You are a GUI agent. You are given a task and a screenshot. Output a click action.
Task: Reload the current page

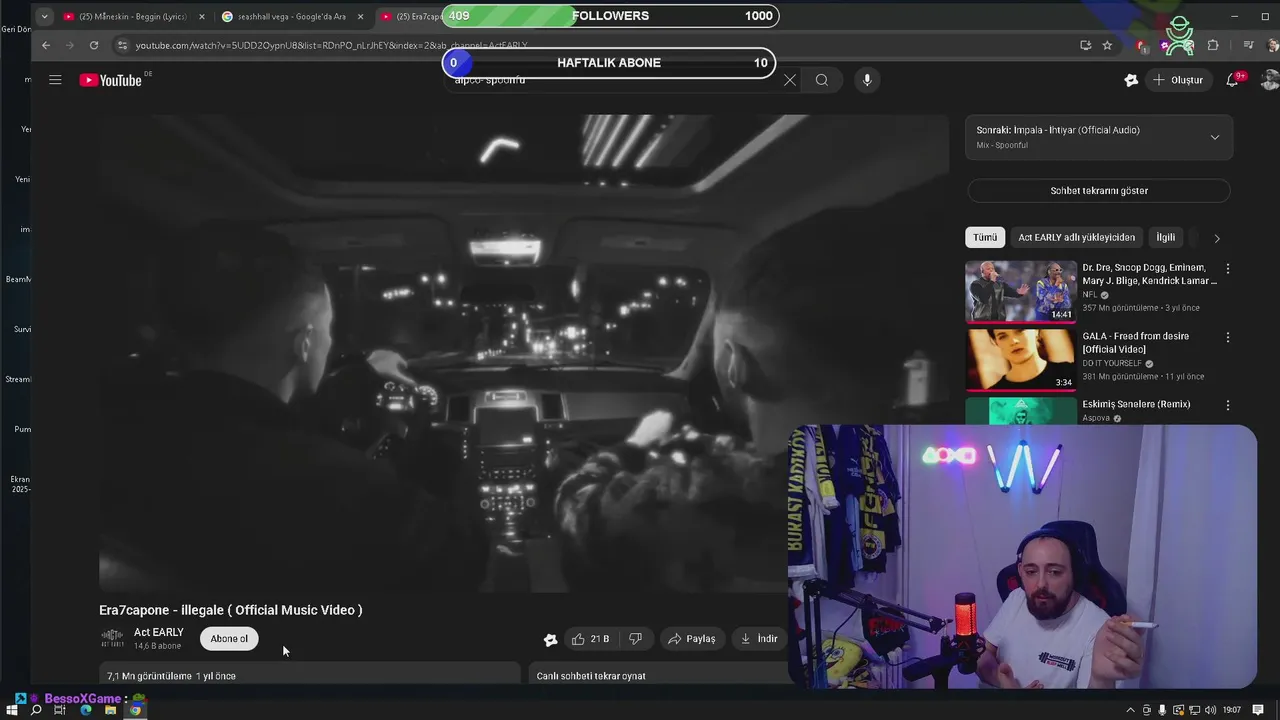(x=94, y=45)
